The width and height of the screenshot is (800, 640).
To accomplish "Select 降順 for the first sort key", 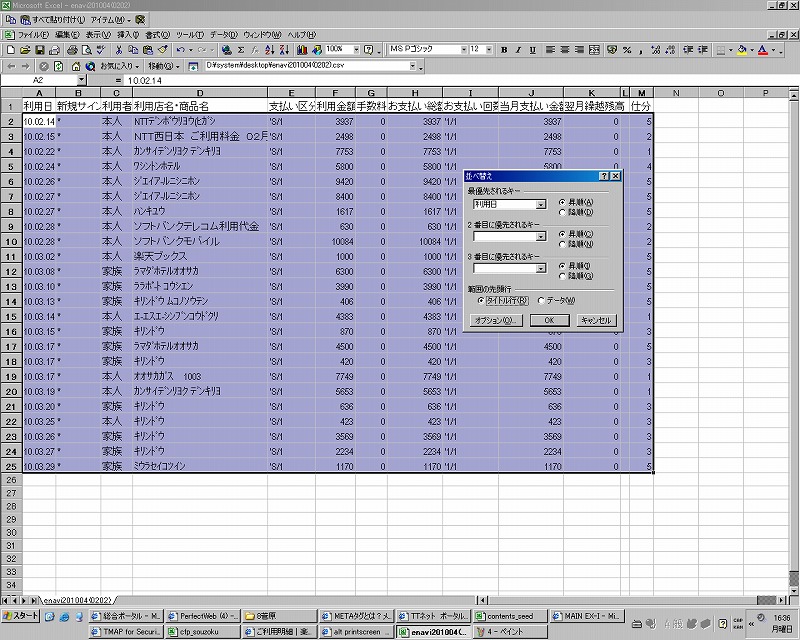I will [562, 210].
